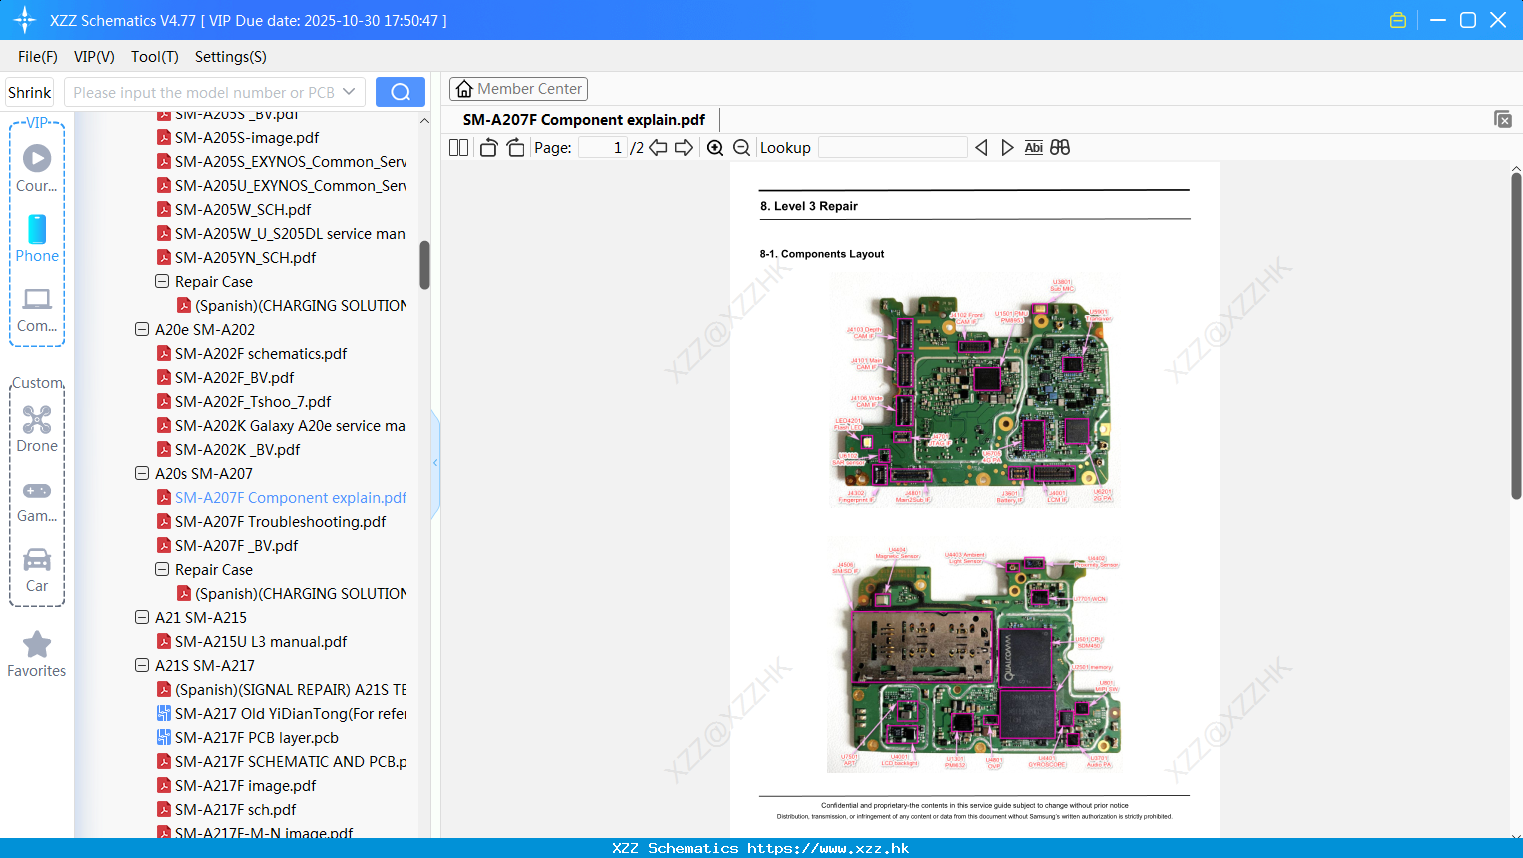Screen dimensions: 1523x858
Task: Open SM-A202F schematics.pdf
Action: point(252,353)
